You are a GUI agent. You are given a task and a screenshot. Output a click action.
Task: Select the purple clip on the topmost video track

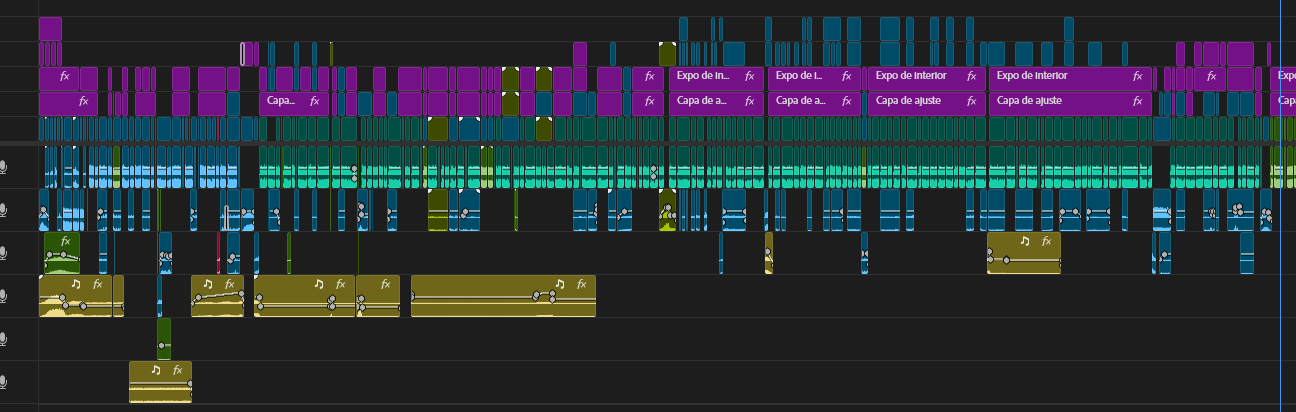coord(50,28)
